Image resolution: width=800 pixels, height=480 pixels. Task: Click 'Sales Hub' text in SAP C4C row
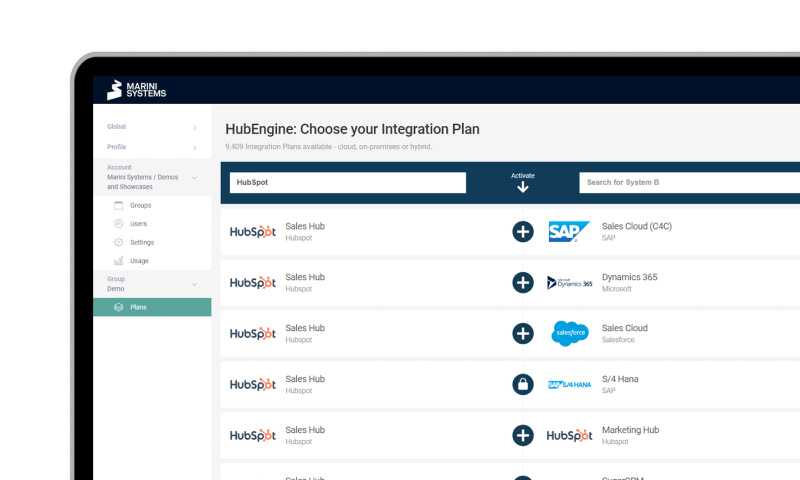[305, 226]
